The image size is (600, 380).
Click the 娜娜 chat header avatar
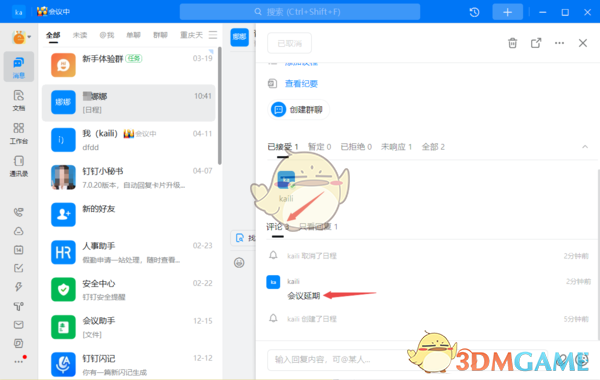[240, 37]
